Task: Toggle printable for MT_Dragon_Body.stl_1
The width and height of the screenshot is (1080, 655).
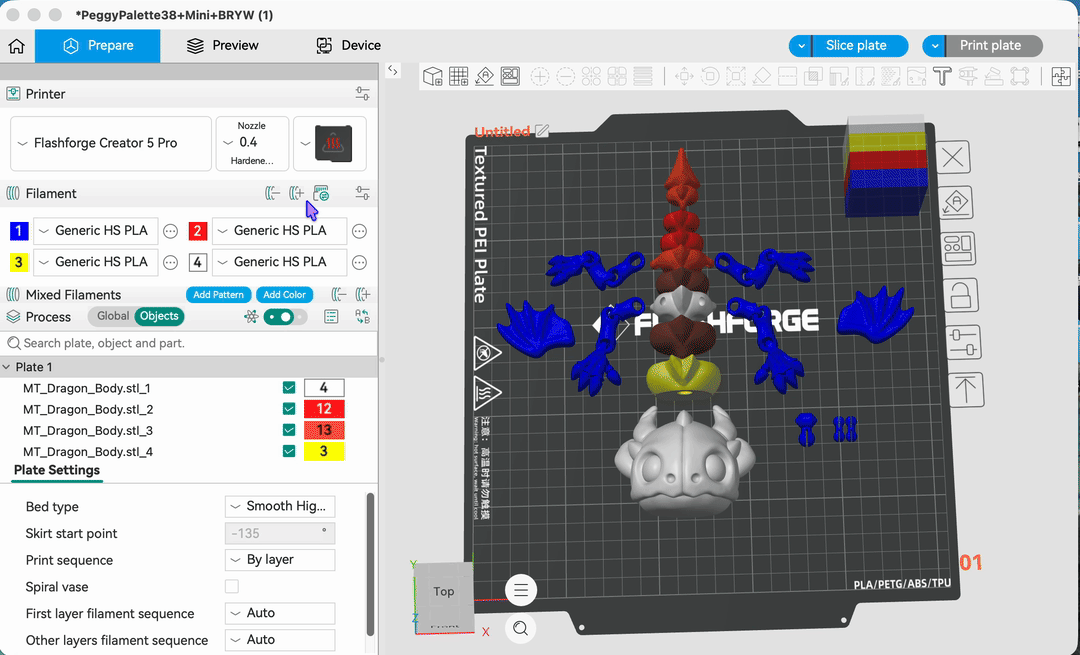Action: click(x=289, y=388)
